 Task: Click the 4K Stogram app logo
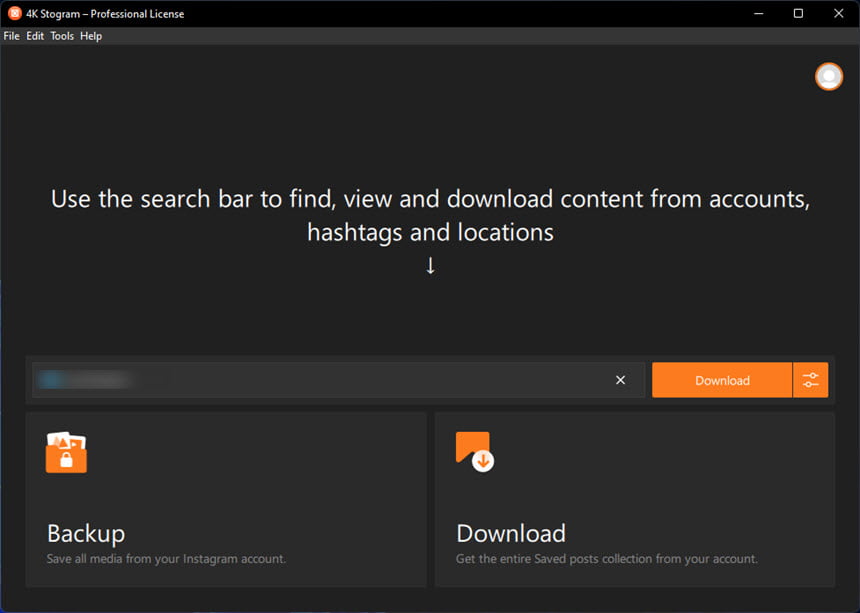pos(15,13)
